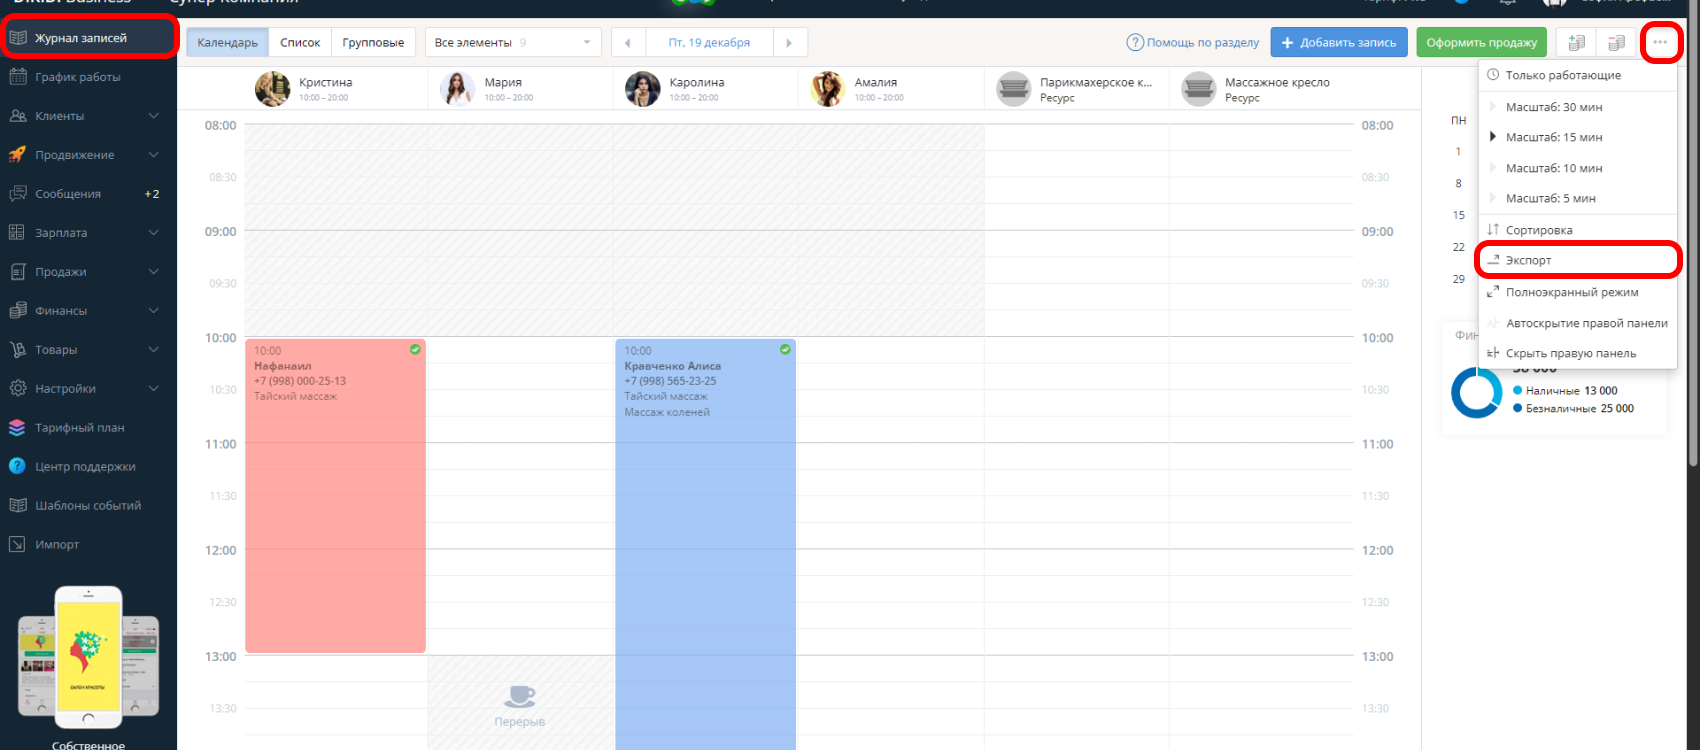Click the add expense (red coins) icon
Viewport: 1700px width, 750px height.
1616,42
